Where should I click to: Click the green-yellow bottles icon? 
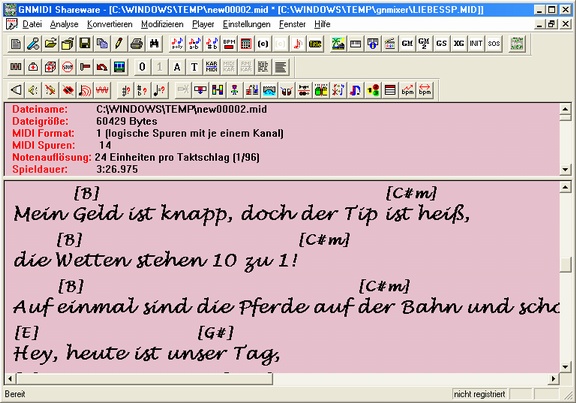tap(321, 90)
